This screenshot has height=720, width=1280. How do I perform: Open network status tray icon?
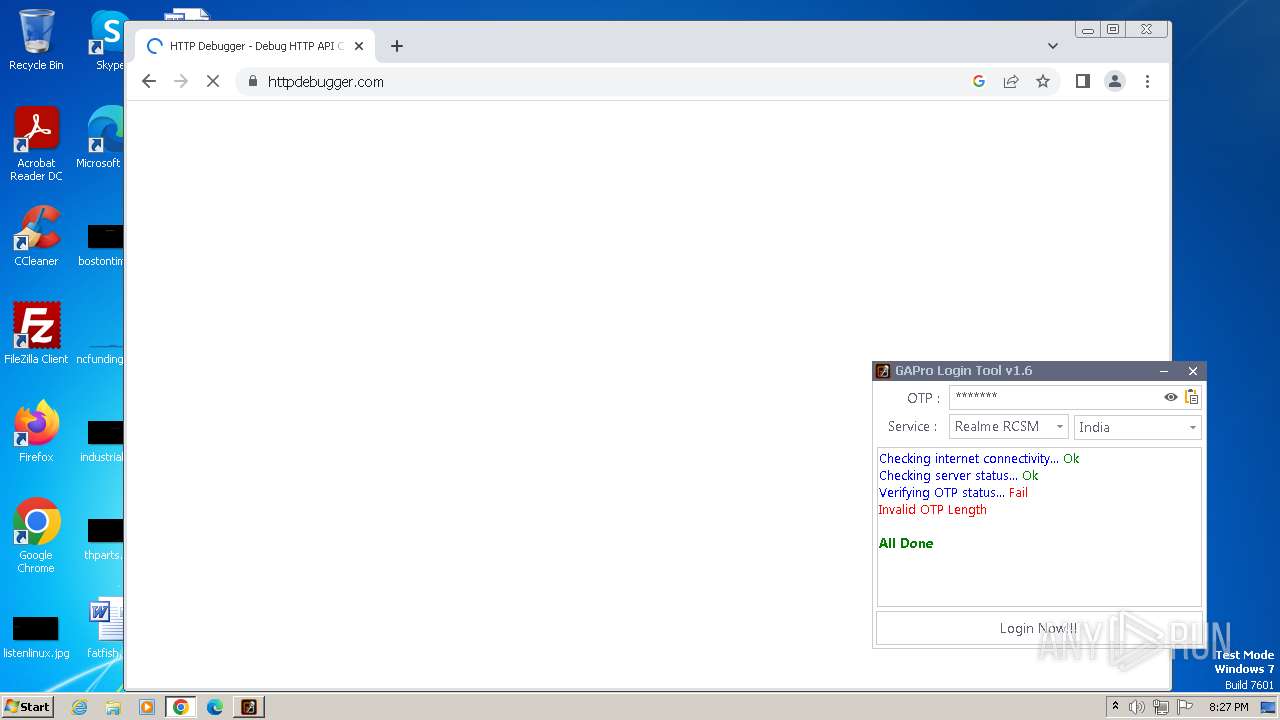tap(1161, 707)
